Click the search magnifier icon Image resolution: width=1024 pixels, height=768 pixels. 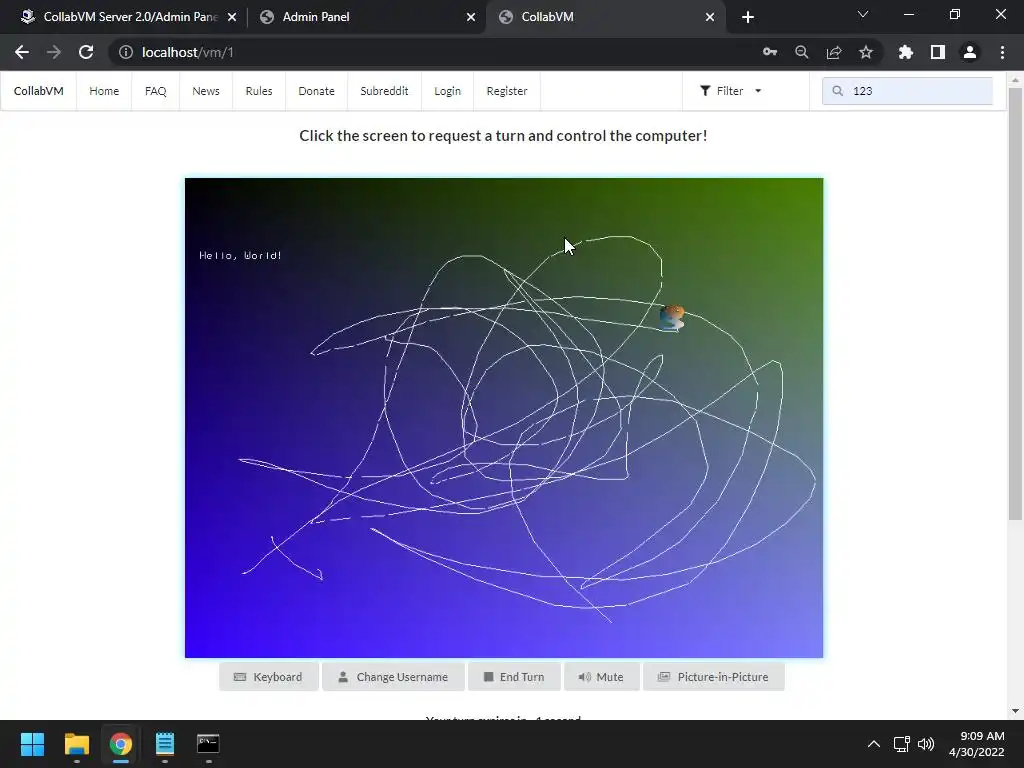point(837,91)
